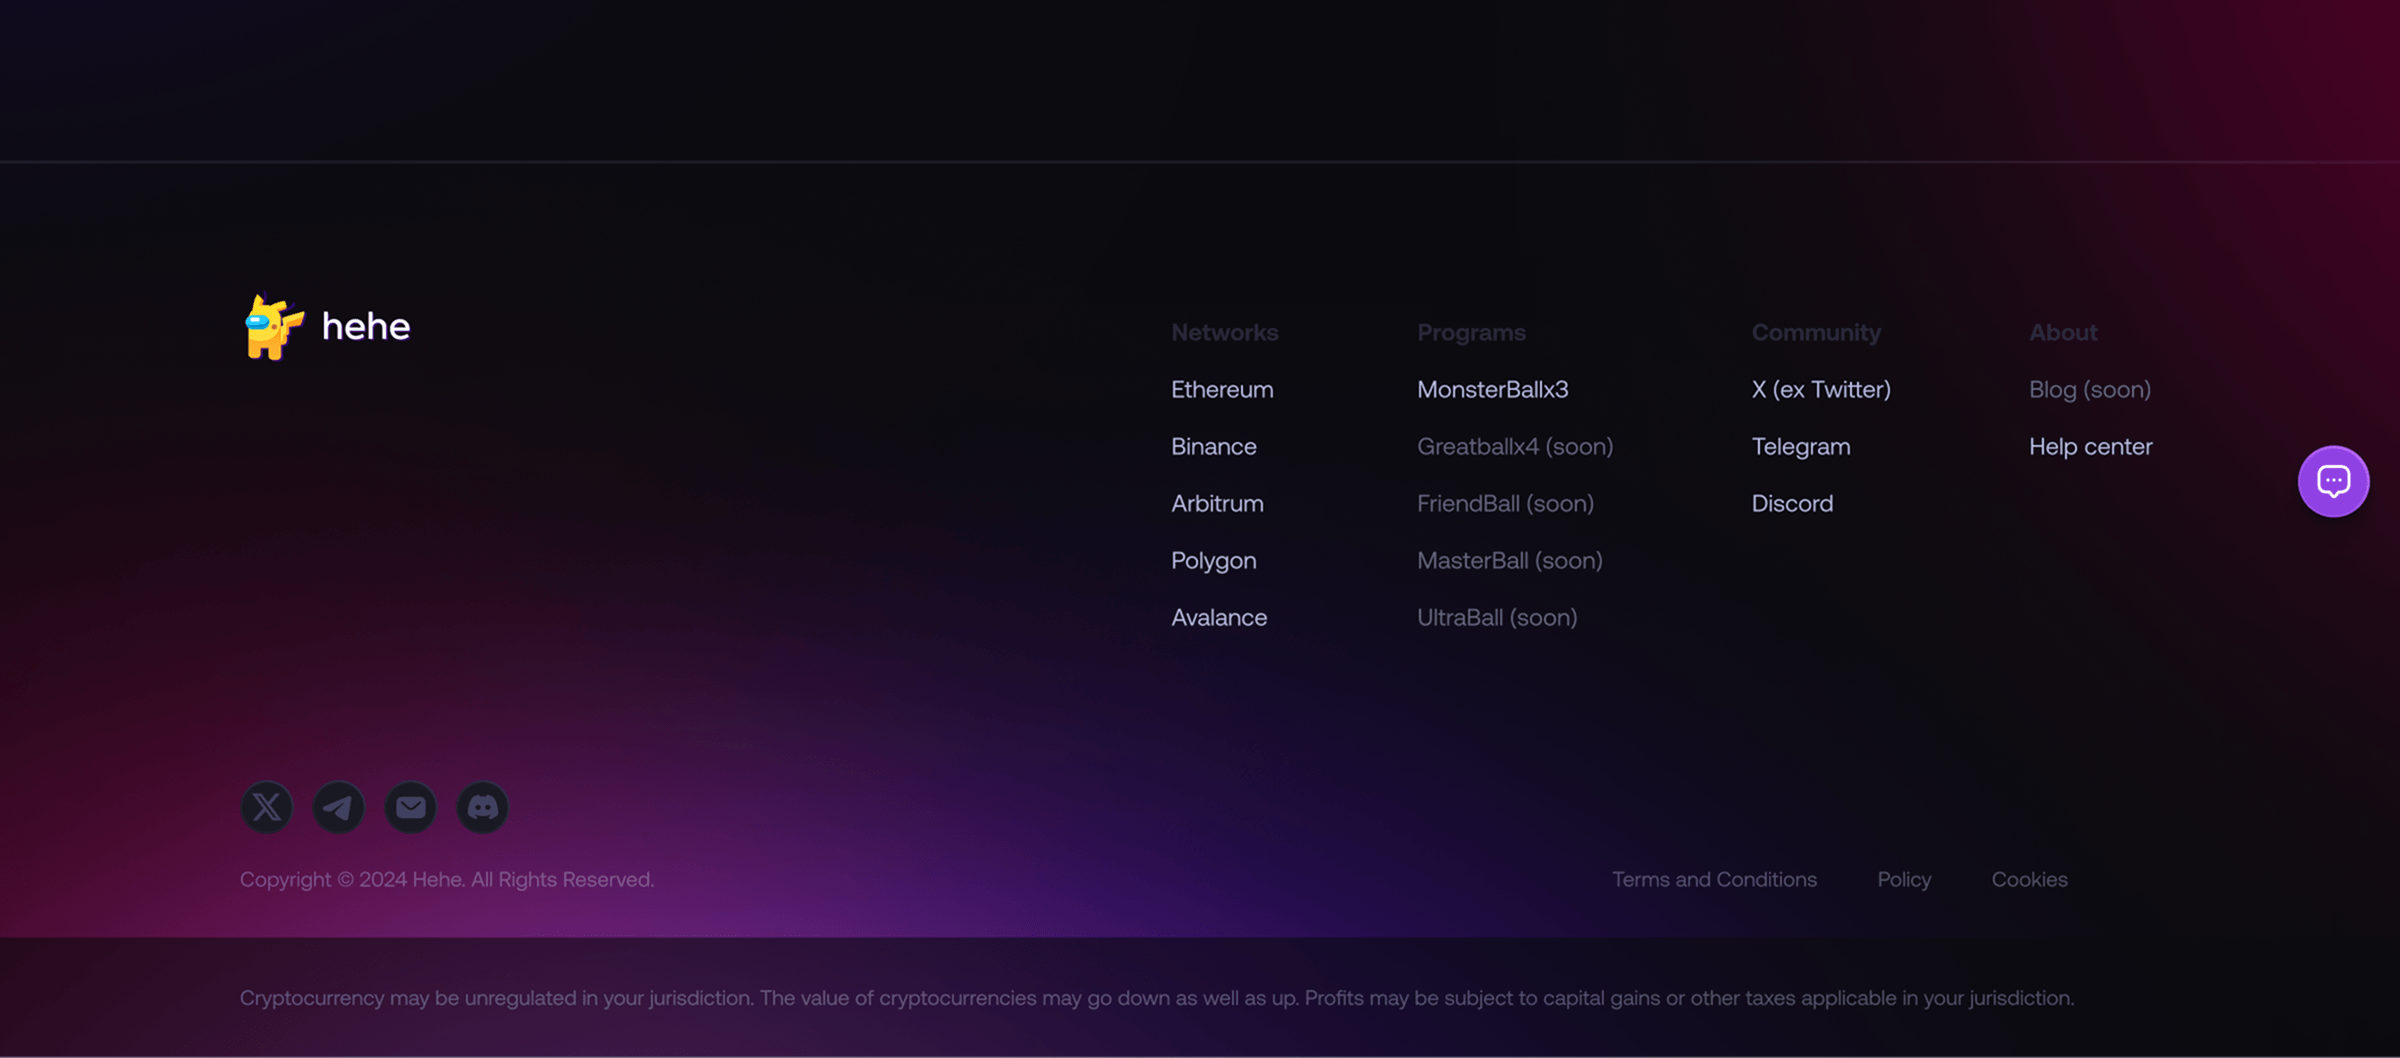This screenshot has width=2400, height=1058.
Task: Open the Polygon network link
Action: 1214,561
